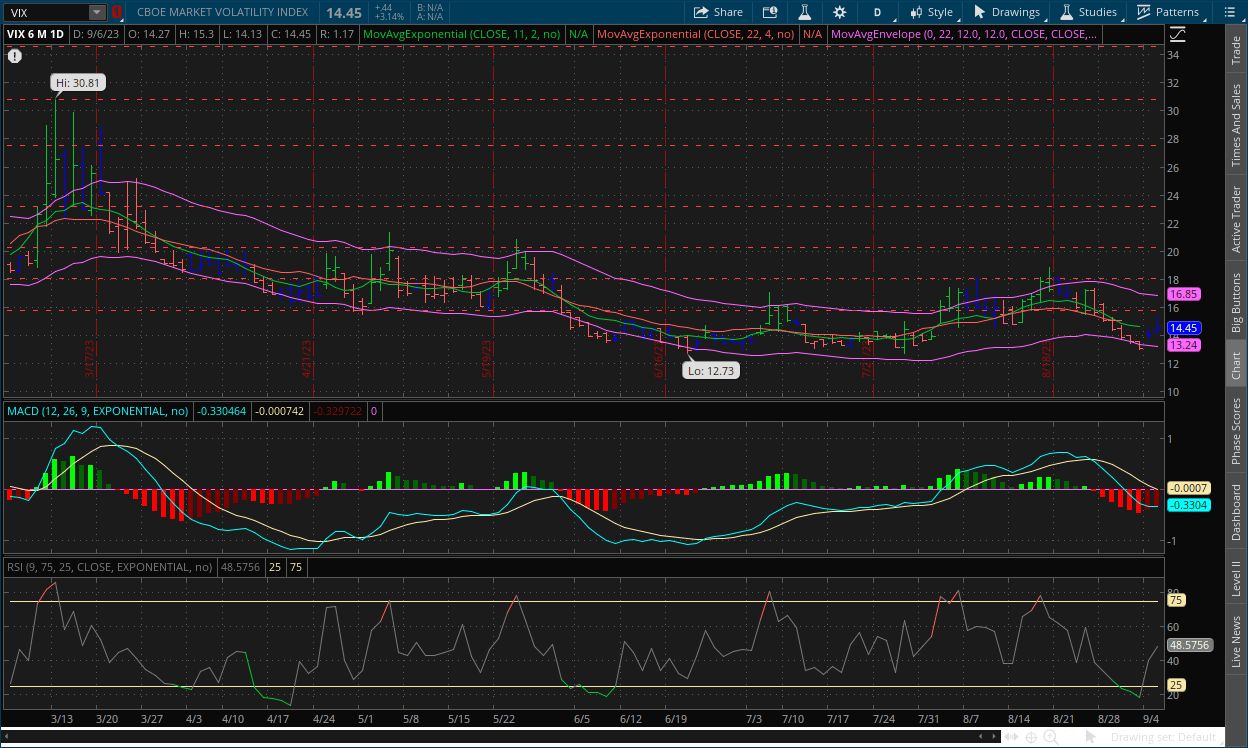Click the MACD -0.3304 axis value tag
The width and height of the screenshot is (1248, 748).
1188,505
